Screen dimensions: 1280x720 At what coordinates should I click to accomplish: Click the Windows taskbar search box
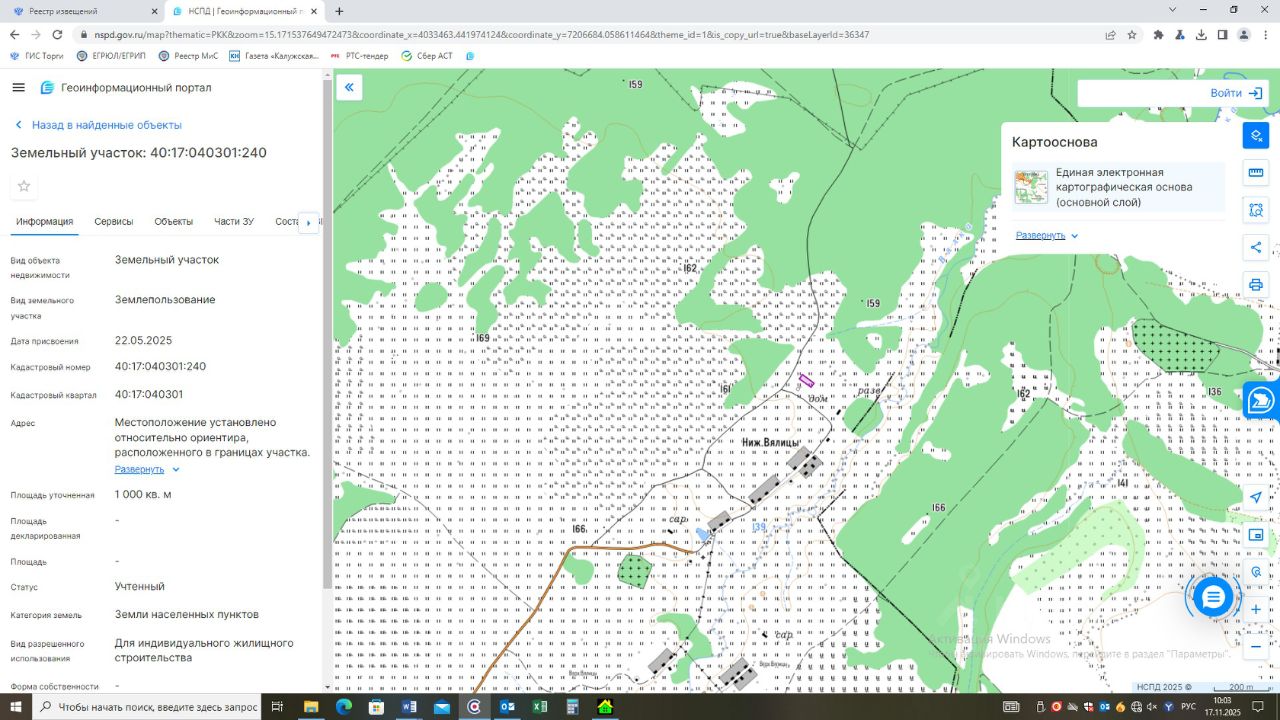(148, 707)
